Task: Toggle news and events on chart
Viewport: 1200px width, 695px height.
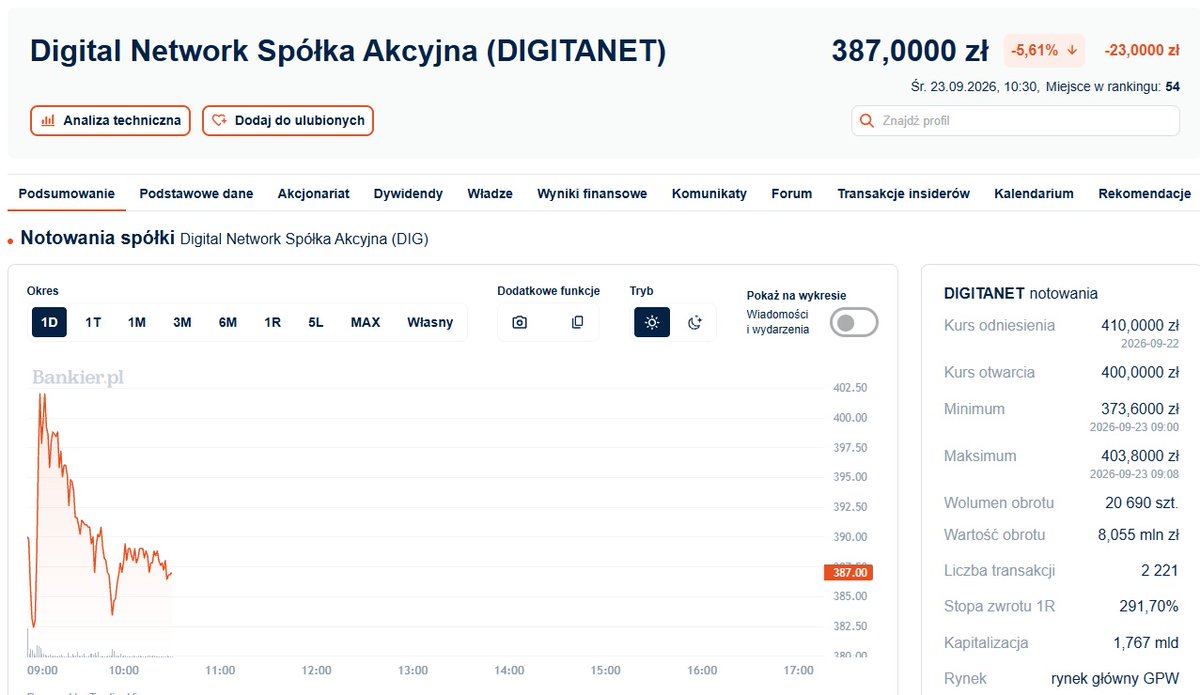Action: click(x=854, y=322)
